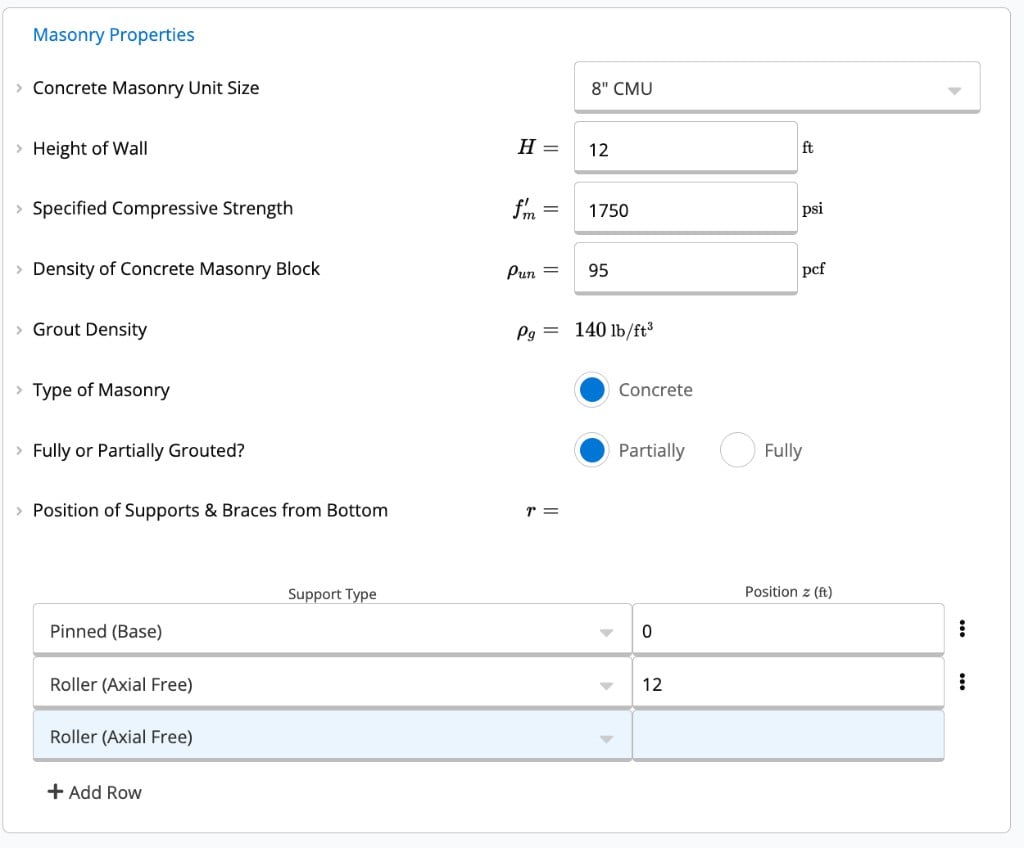Click the Grout Density label

coord(89,330)
